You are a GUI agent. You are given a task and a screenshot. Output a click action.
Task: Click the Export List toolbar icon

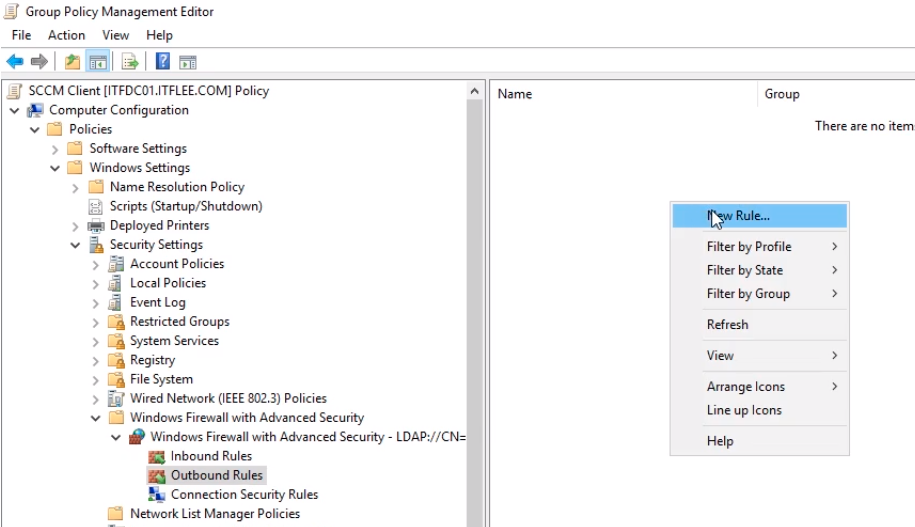130,61
